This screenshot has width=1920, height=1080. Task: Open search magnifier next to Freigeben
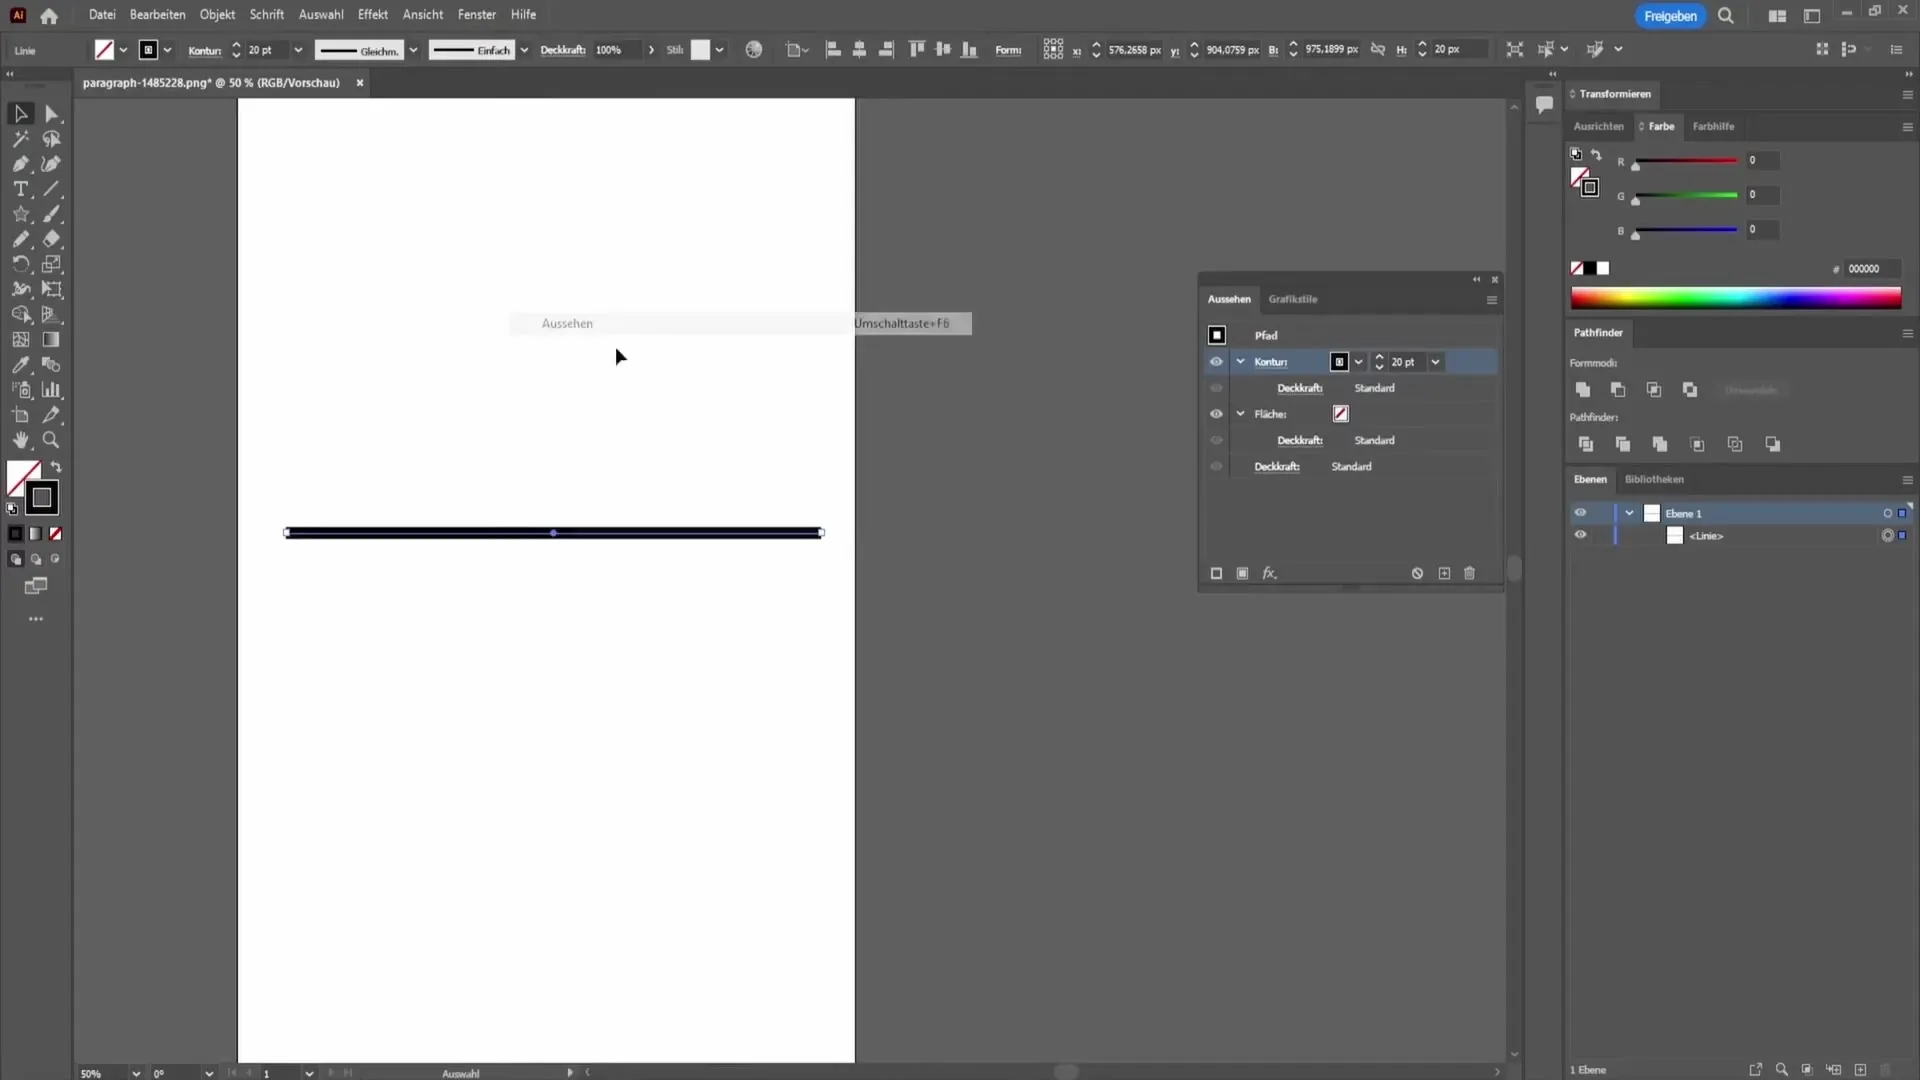pyautogui.click(x=1726, y=16)
